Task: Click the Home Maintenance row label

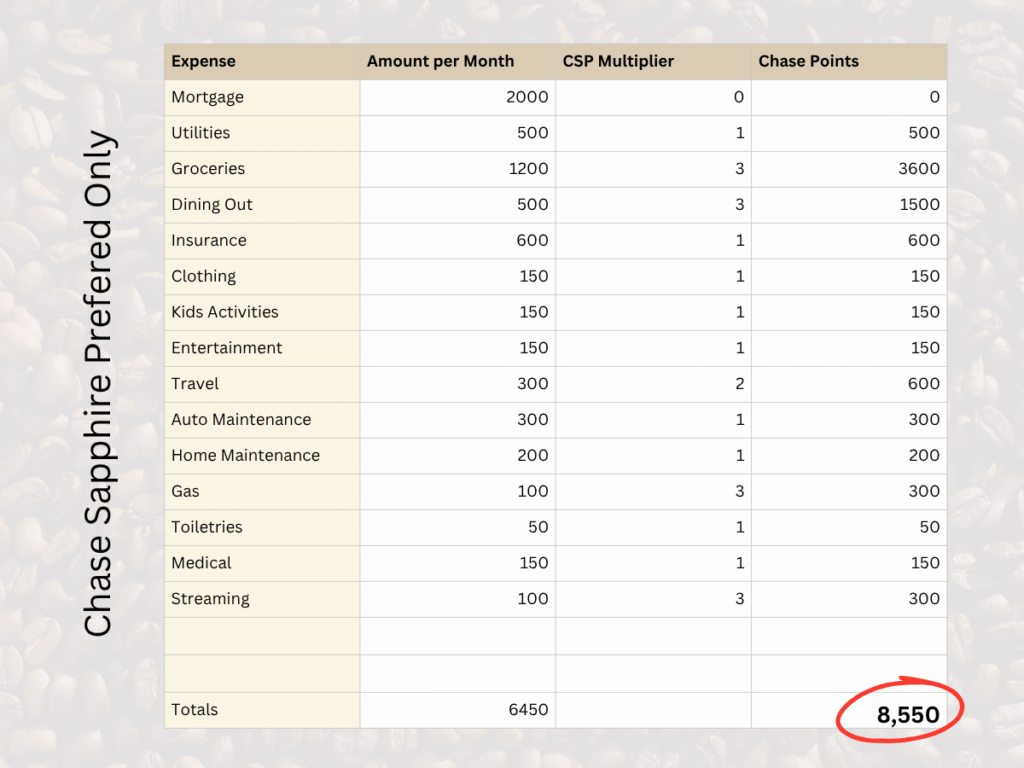Action: click(246, 456)
